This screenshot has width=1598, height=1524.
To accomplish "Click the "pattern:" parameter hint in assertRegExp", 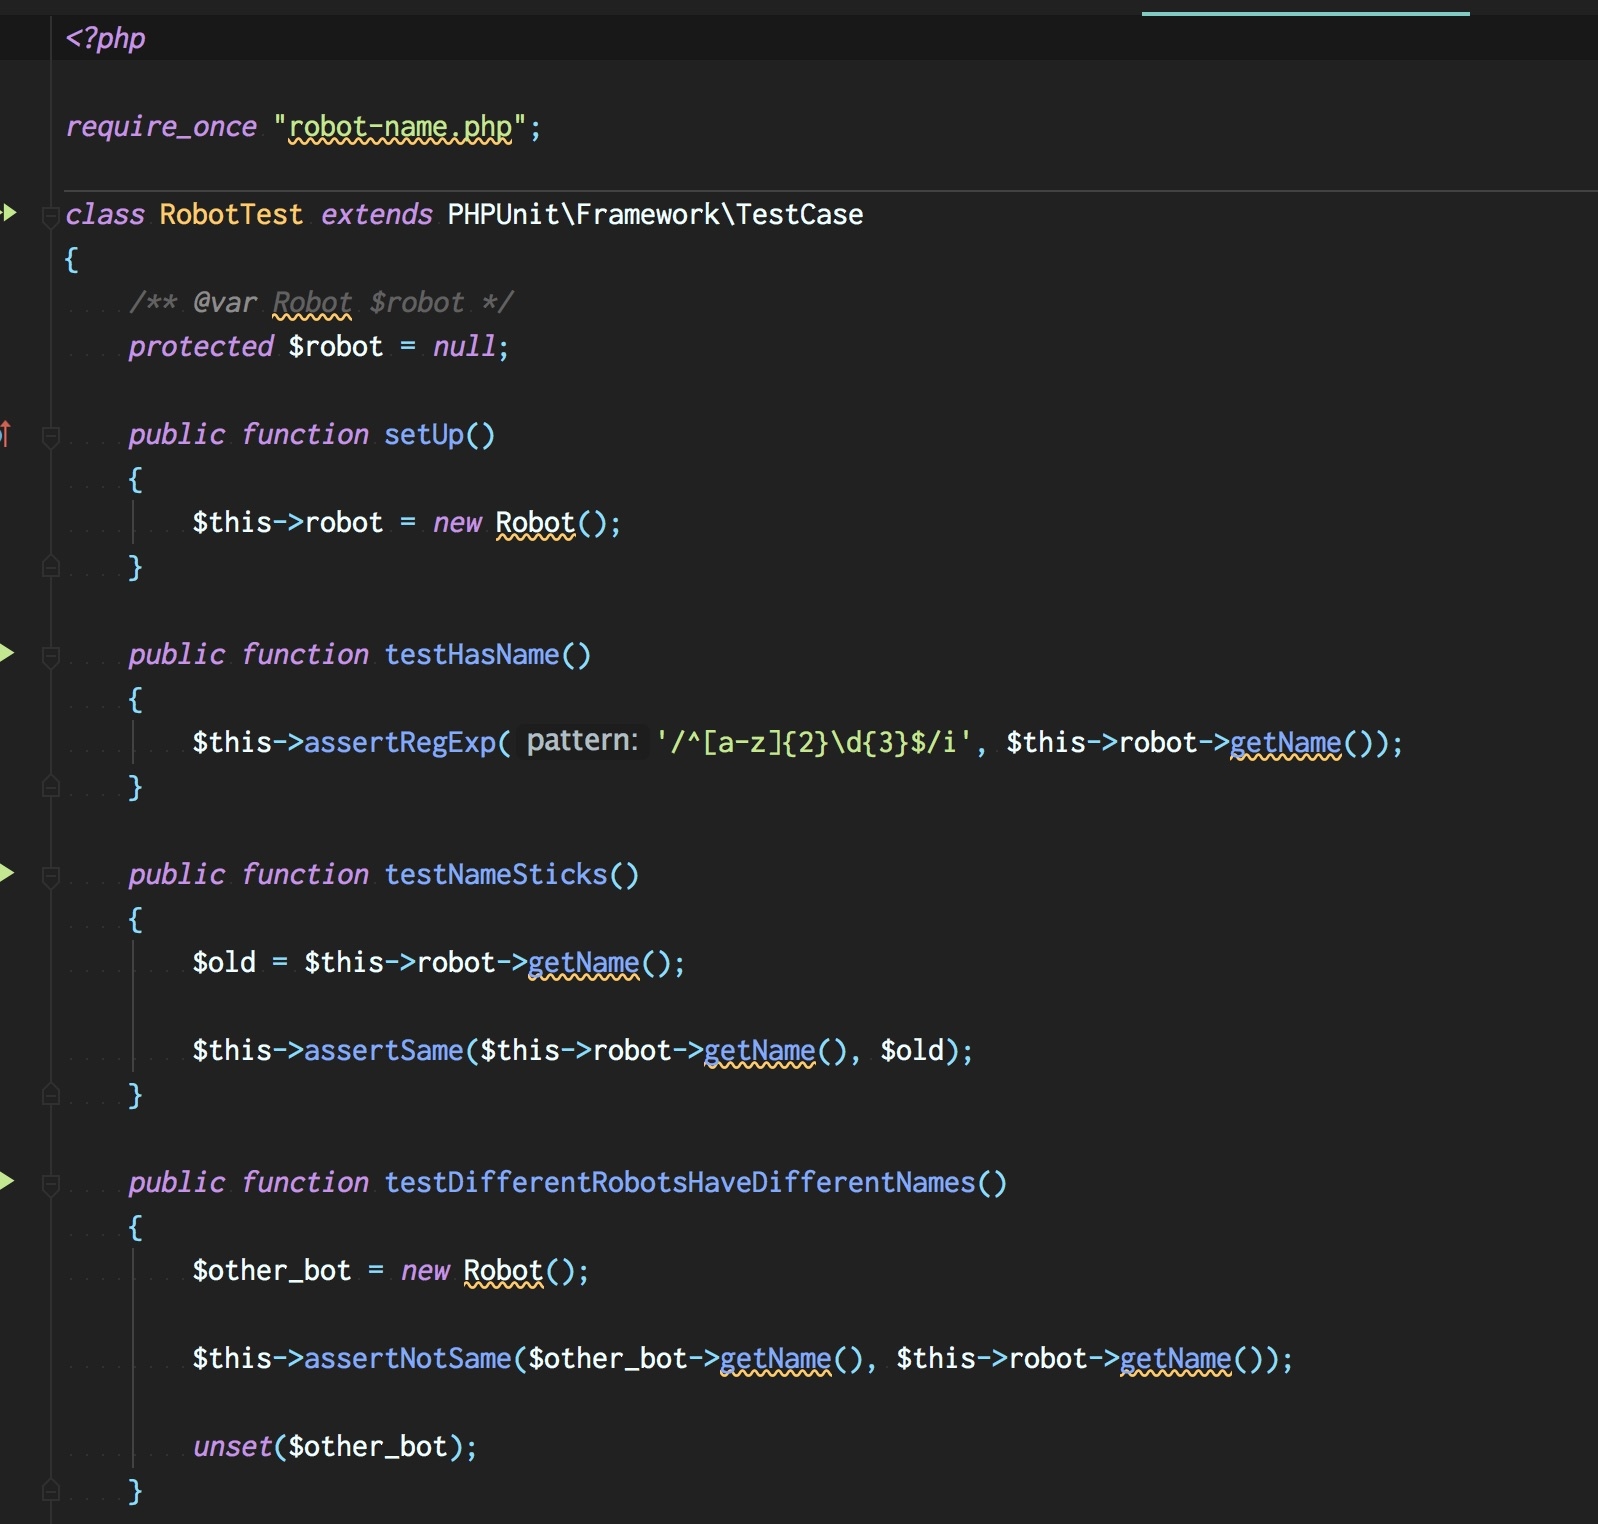I will [582, 741].
